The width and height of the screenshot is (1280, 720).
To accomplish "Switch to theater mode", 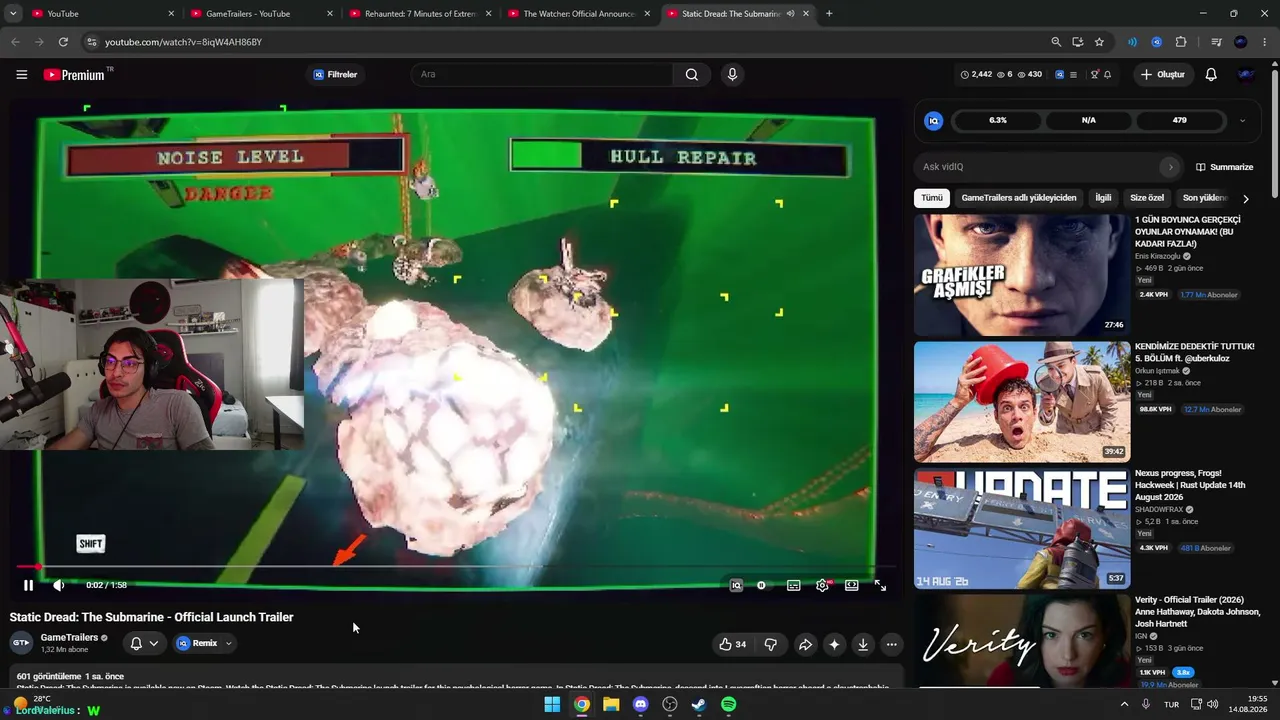I will point(851,586).
